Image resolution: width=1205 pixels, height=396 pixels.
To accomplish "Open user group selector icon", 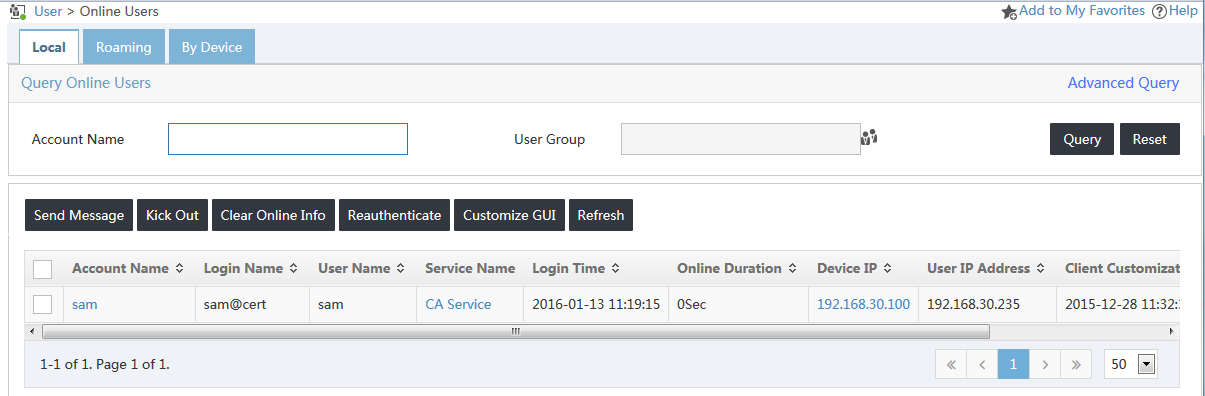I will (x=868, y=138).
